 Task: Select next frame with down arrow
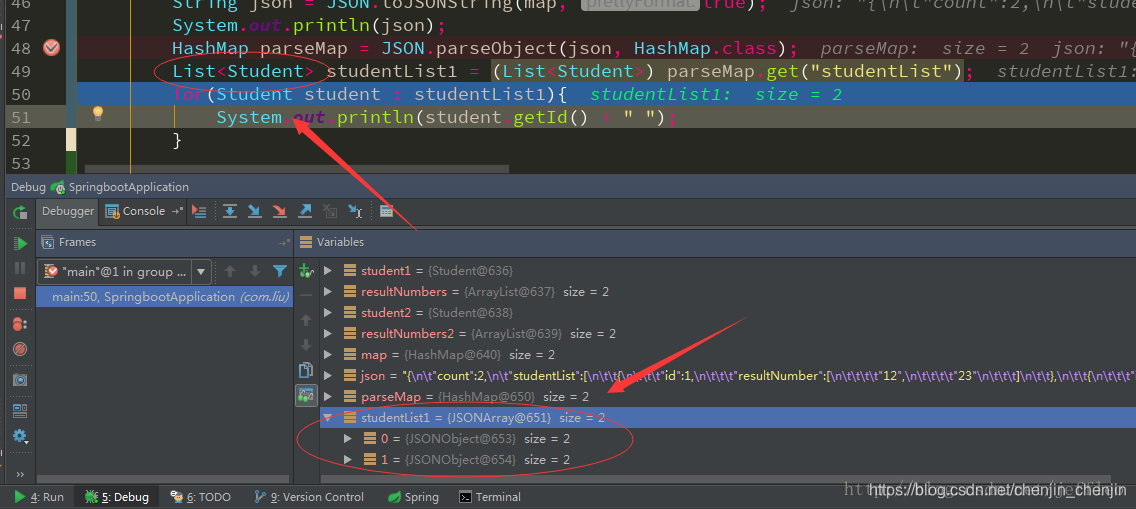[x=255, y=272]
